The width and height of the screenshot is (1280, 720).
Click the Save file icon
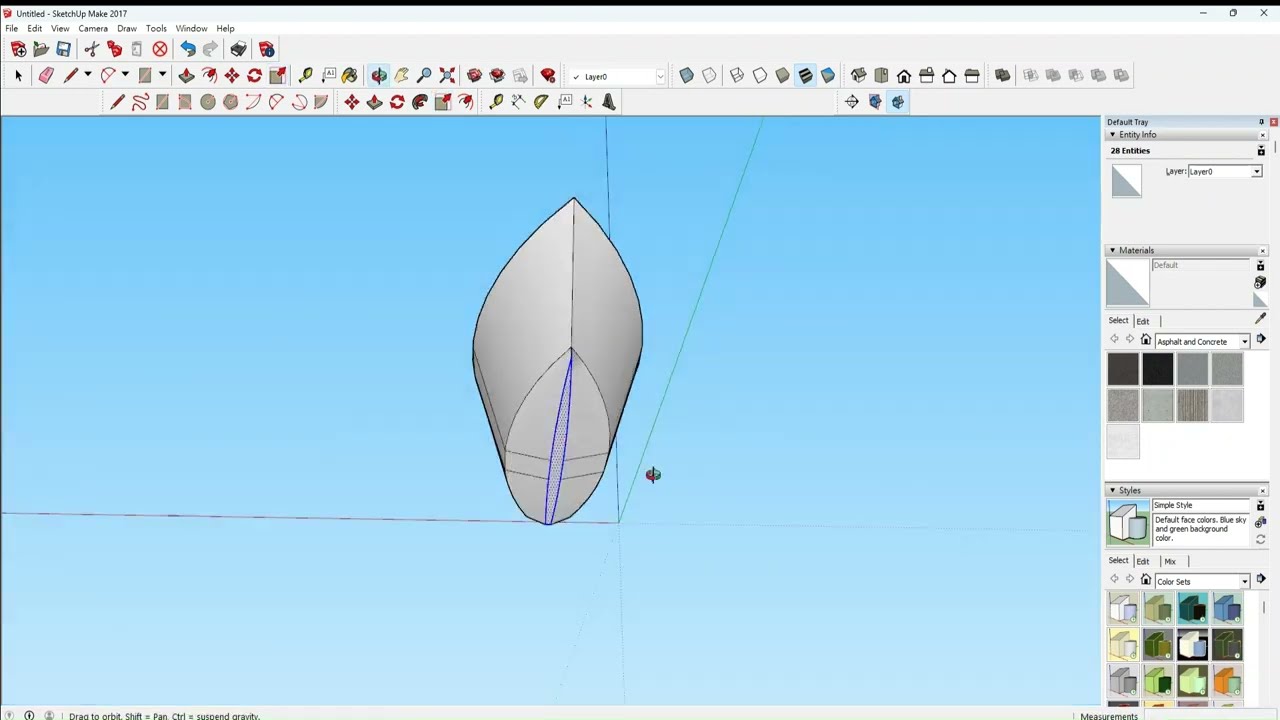click(x=63, y=49)
